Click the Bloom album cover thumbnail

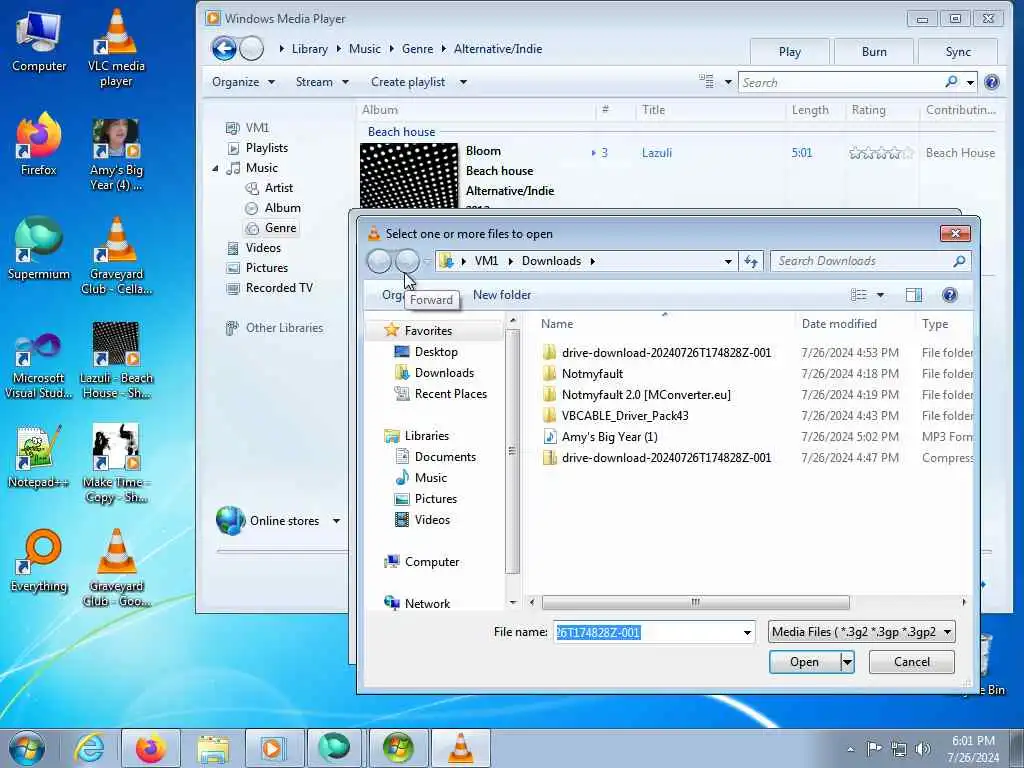tap(409, 175)
